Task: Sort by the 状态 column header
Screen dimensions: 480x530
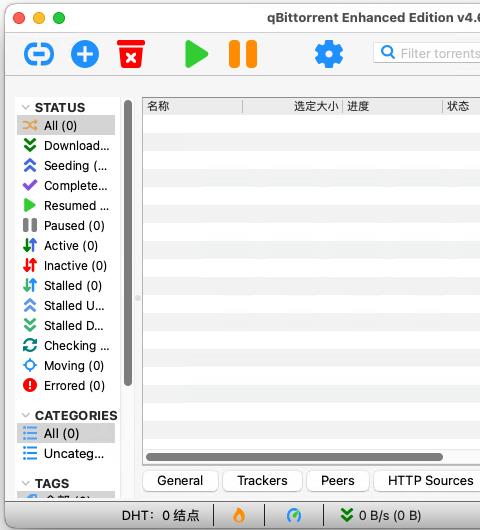Action: 461,106
